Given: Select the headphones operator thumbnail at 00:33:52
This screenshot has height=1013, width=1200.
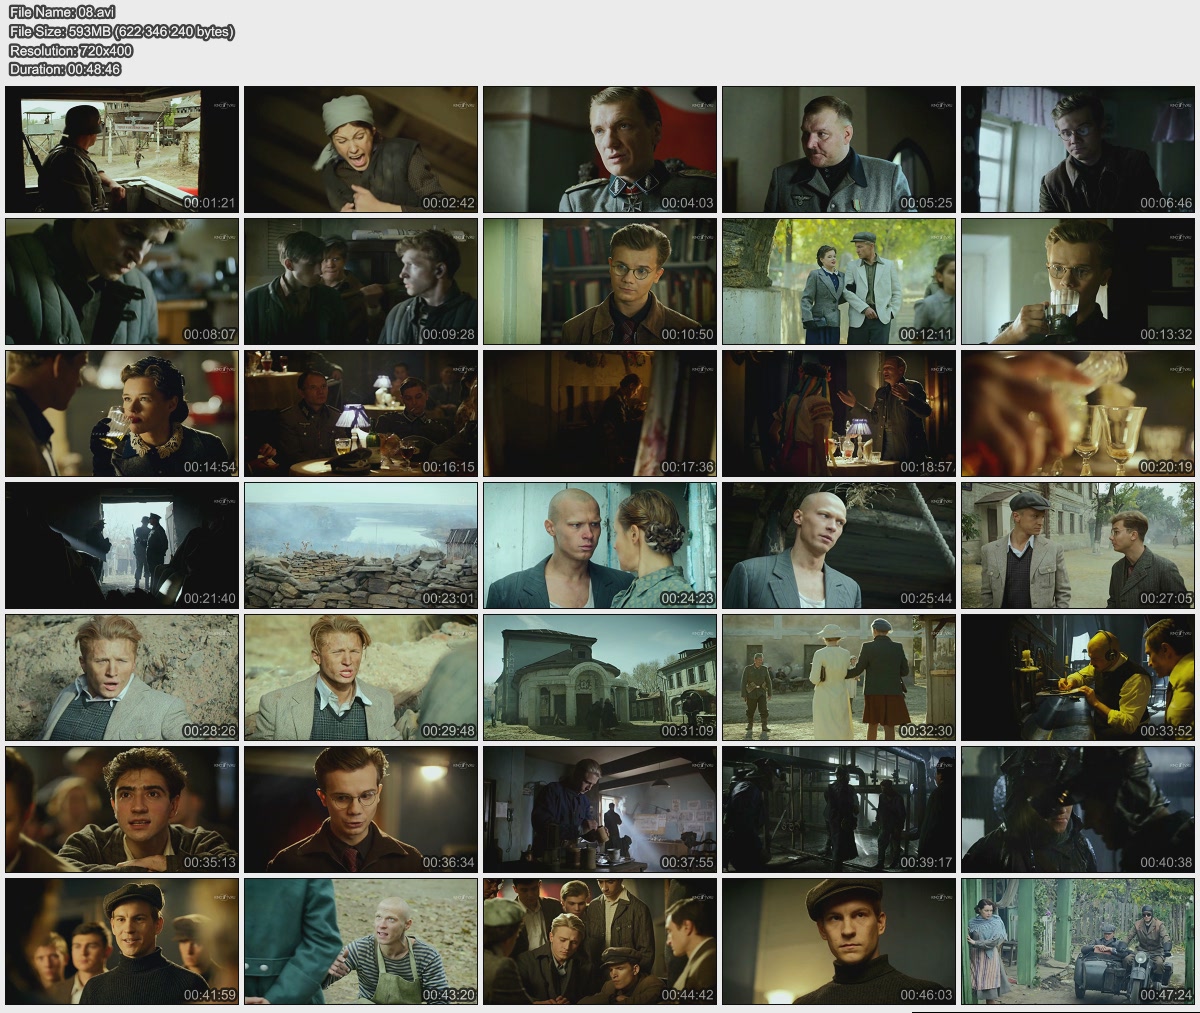Looking at the screenshot, I should coord(1078,677).
